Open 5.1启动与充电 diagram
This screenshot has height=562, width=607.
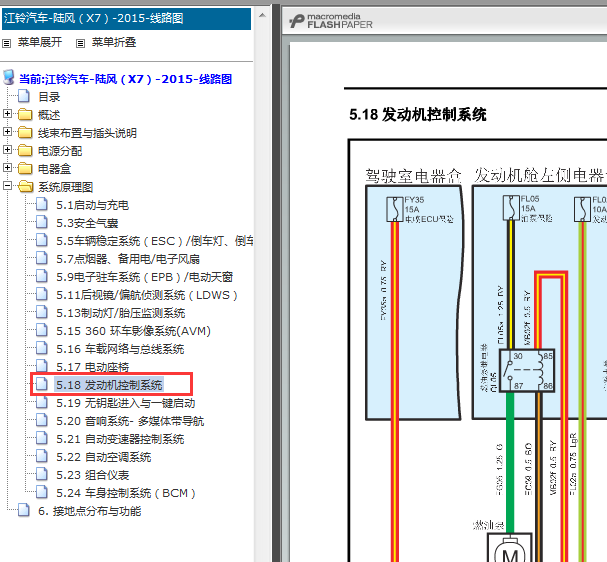[x=93, y=205]
